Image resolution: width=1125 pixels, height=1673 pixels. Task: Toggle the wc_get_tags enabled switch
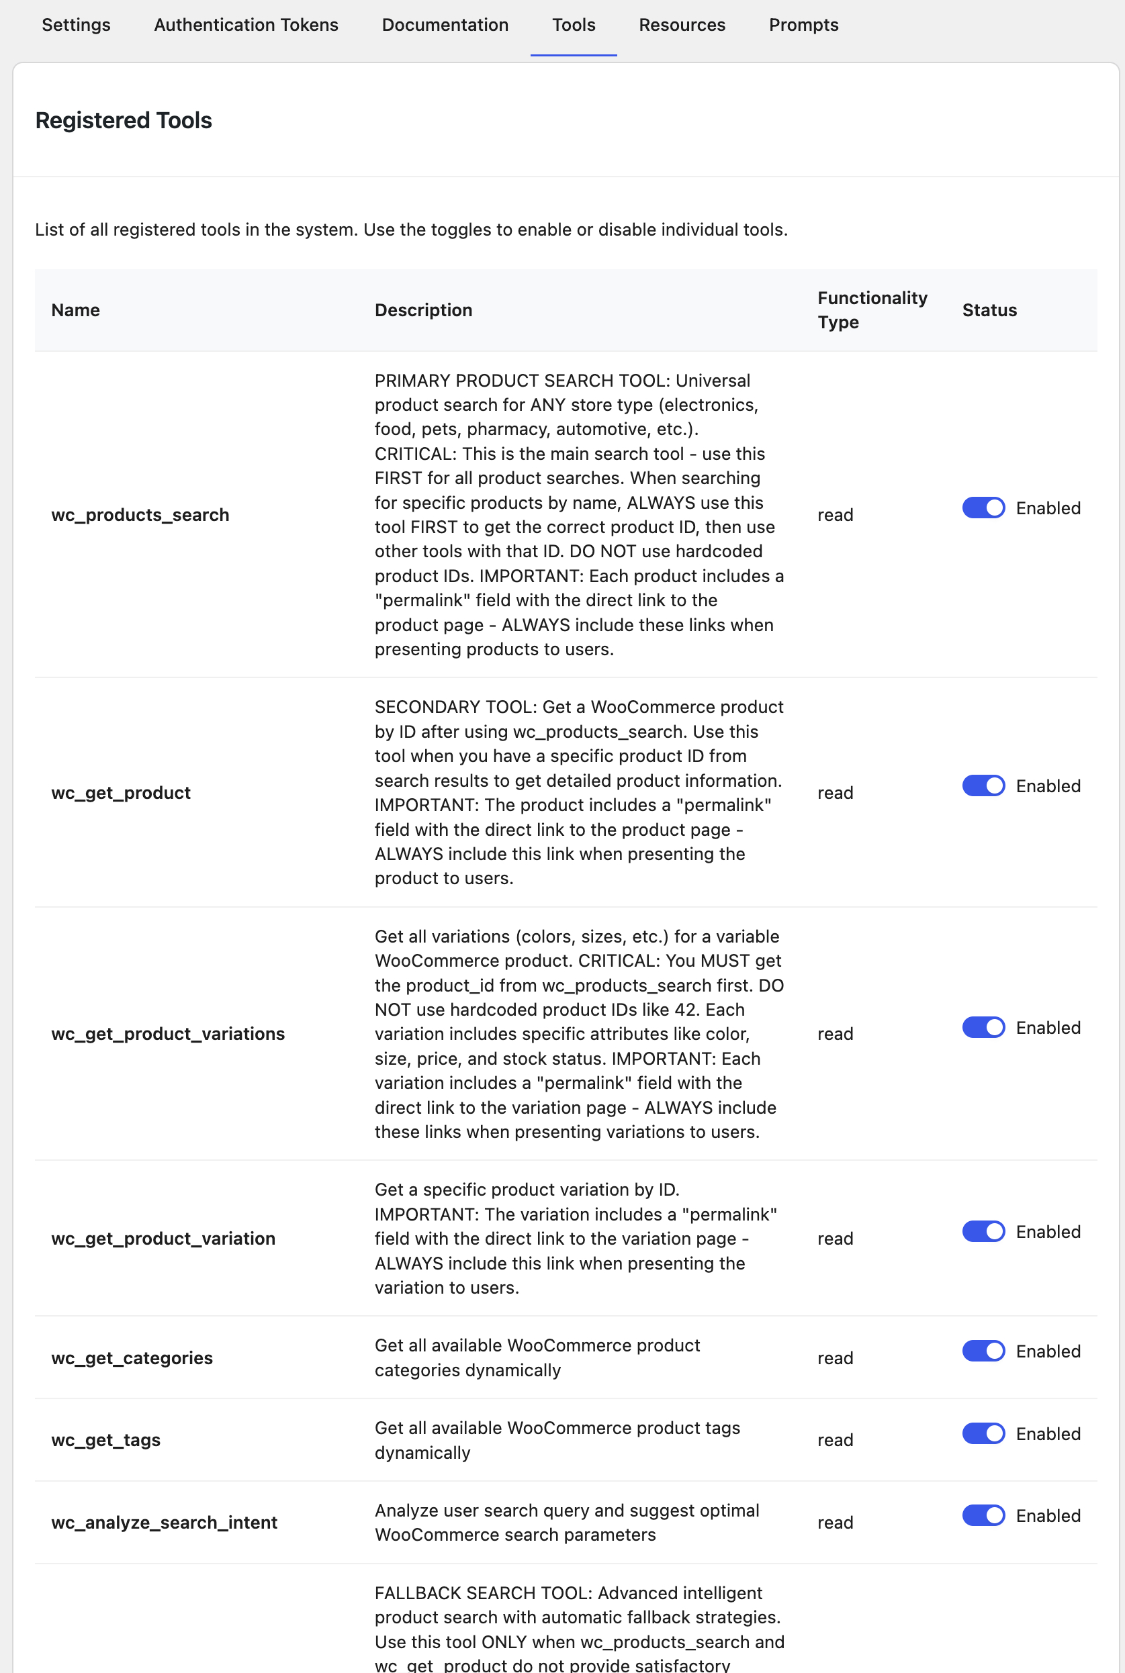983,1433
